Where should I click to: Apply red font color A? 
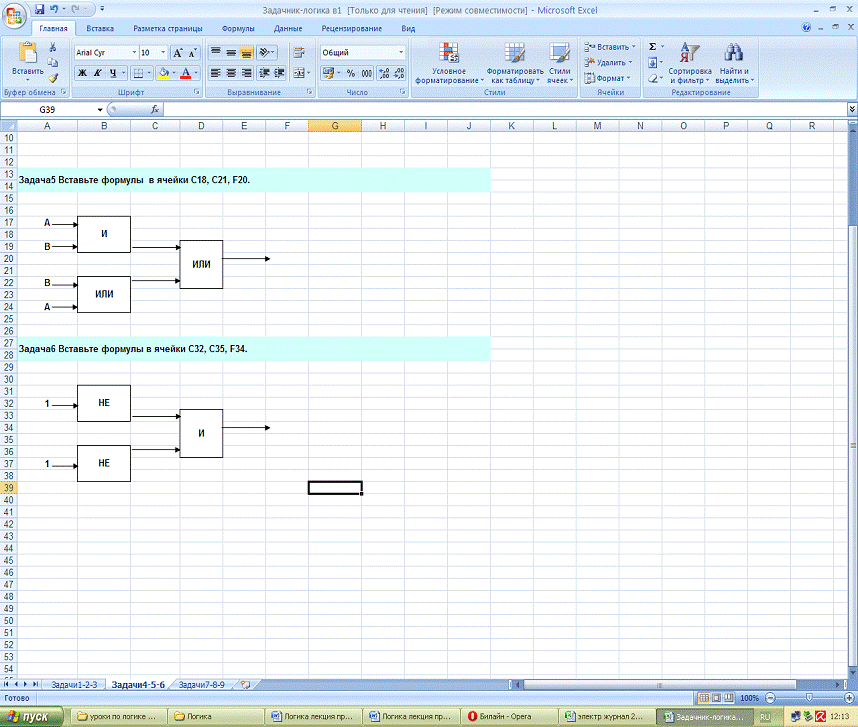185,73
